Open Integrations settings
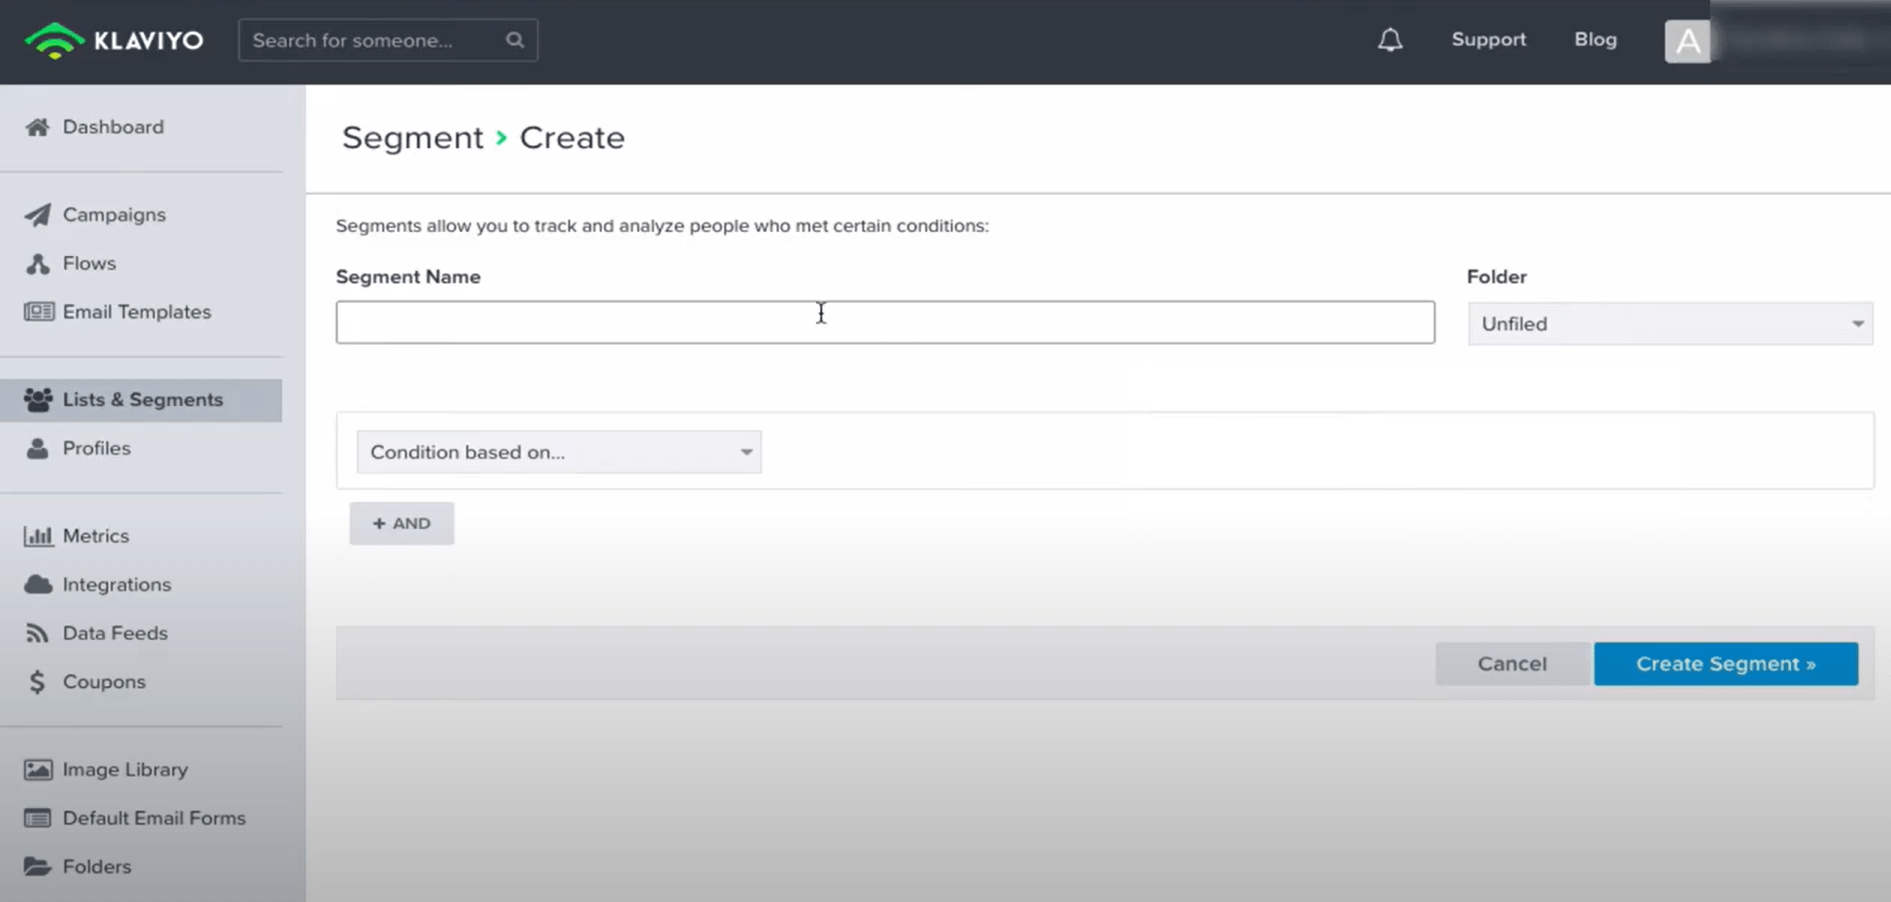This screenshot has width=1891, height=902. point(117,584)
